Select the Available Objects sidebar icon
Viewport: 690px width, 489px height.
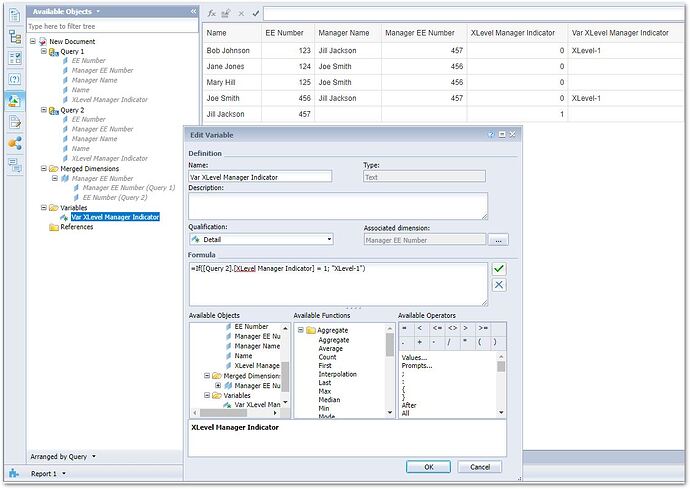coord(15,101)
